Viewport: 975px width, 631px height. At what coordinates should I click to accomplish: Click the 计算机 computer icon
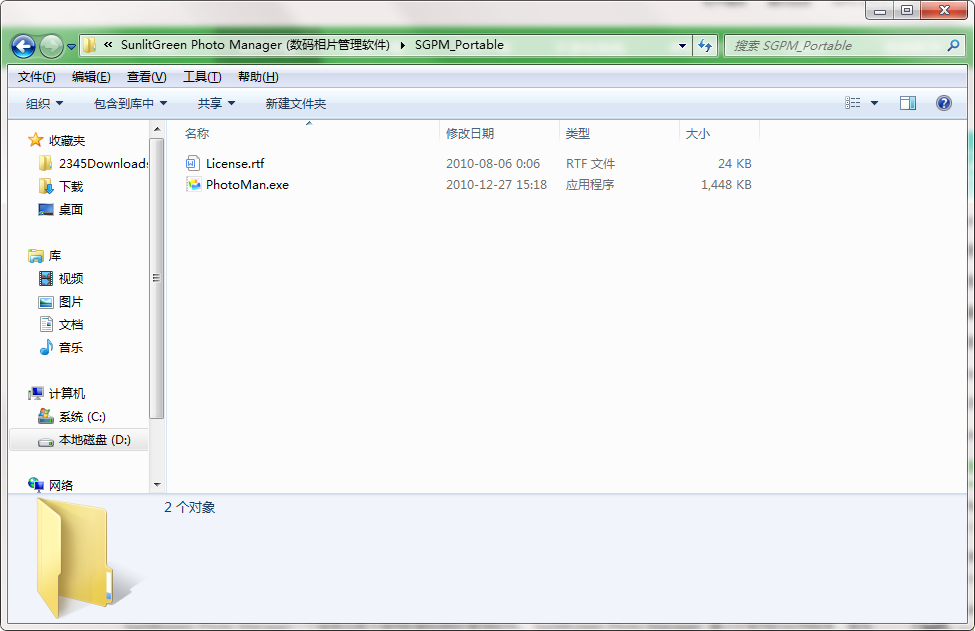coord(35,394)
